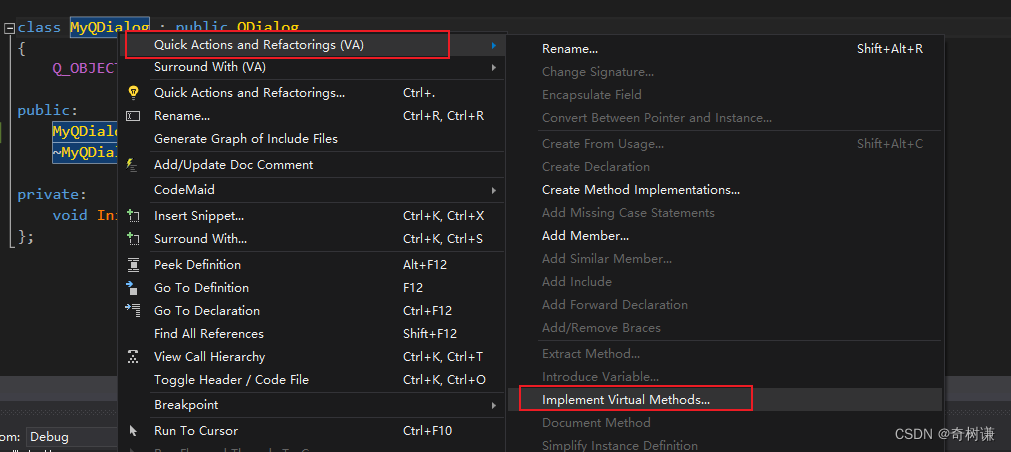Click the Run To Cursor arrow icon
The width and height of the screenshot is (1011, 452).
pyautogui.click(x=133, y=431)
